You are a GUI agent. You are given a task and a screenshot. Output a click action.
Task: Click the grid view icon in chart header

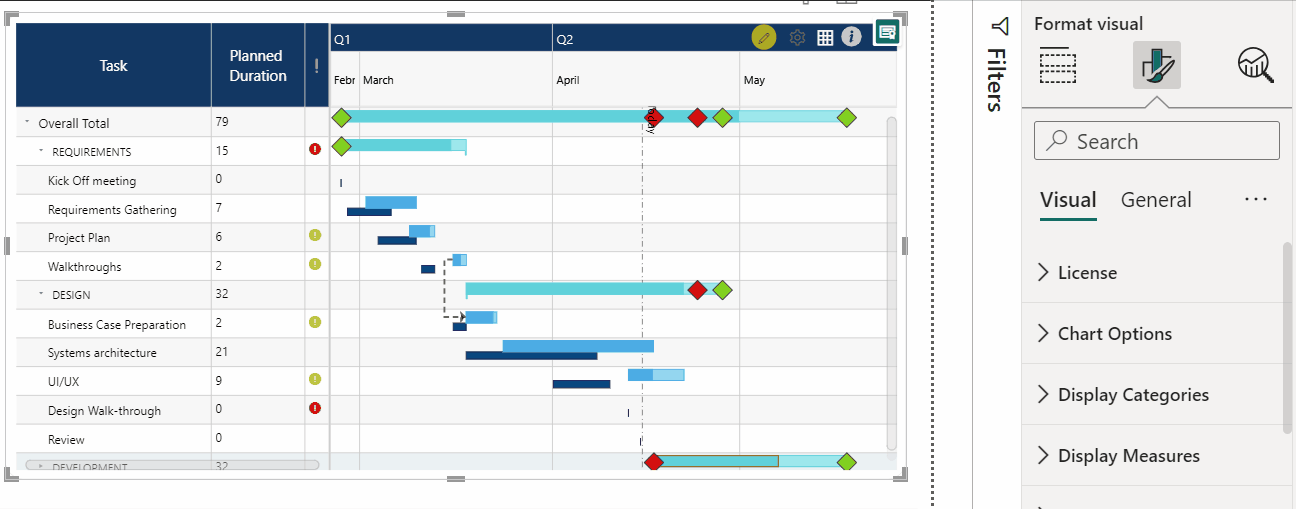[x=825, y=37]
